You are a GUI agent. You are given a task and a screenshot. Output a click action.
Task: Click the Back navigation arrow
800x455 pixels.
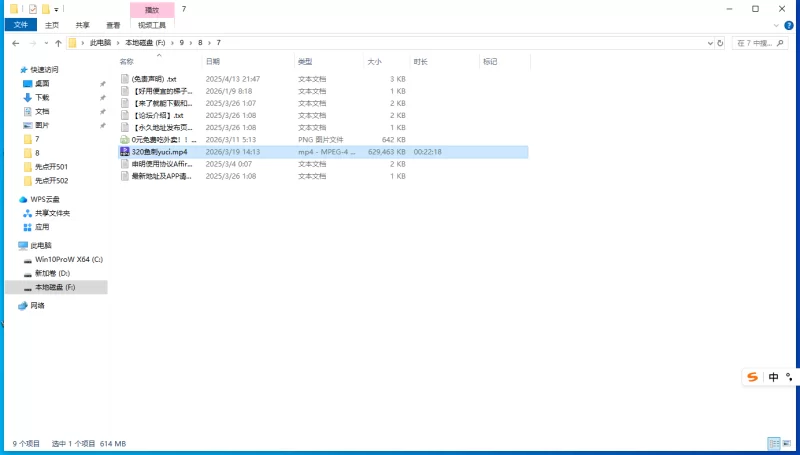click(x=15, y=43)
